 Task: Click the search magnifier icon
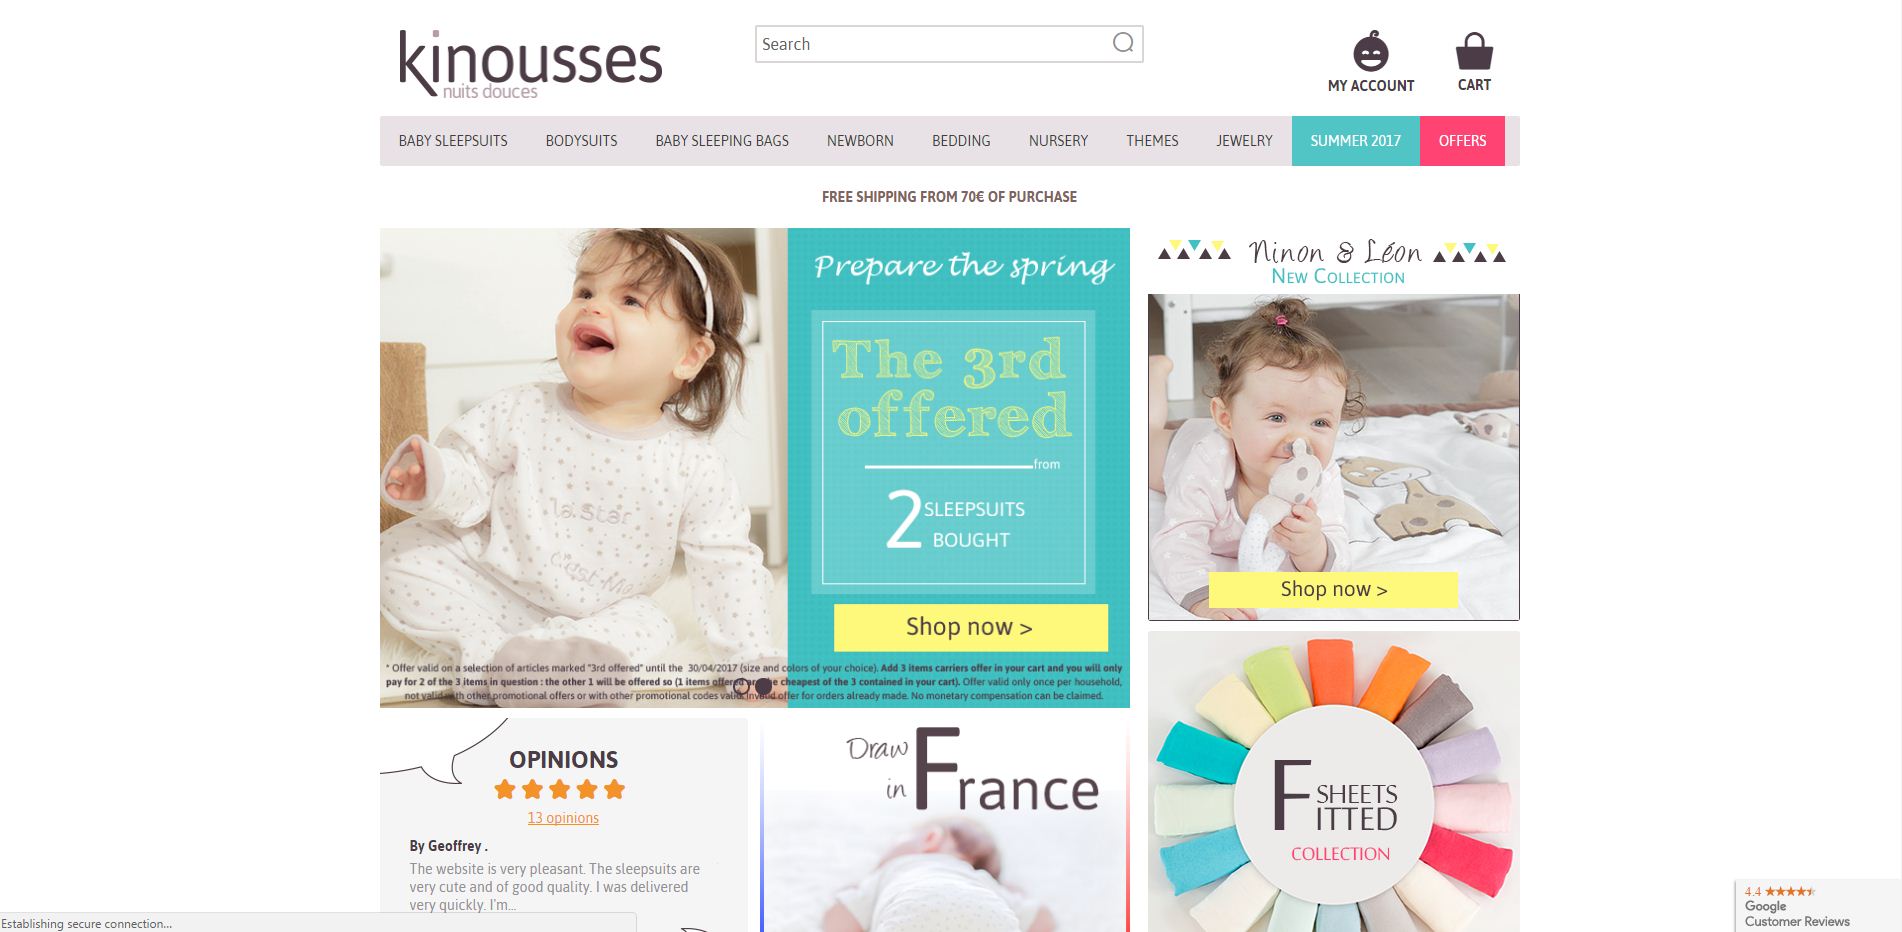(x=1123, y=43)
